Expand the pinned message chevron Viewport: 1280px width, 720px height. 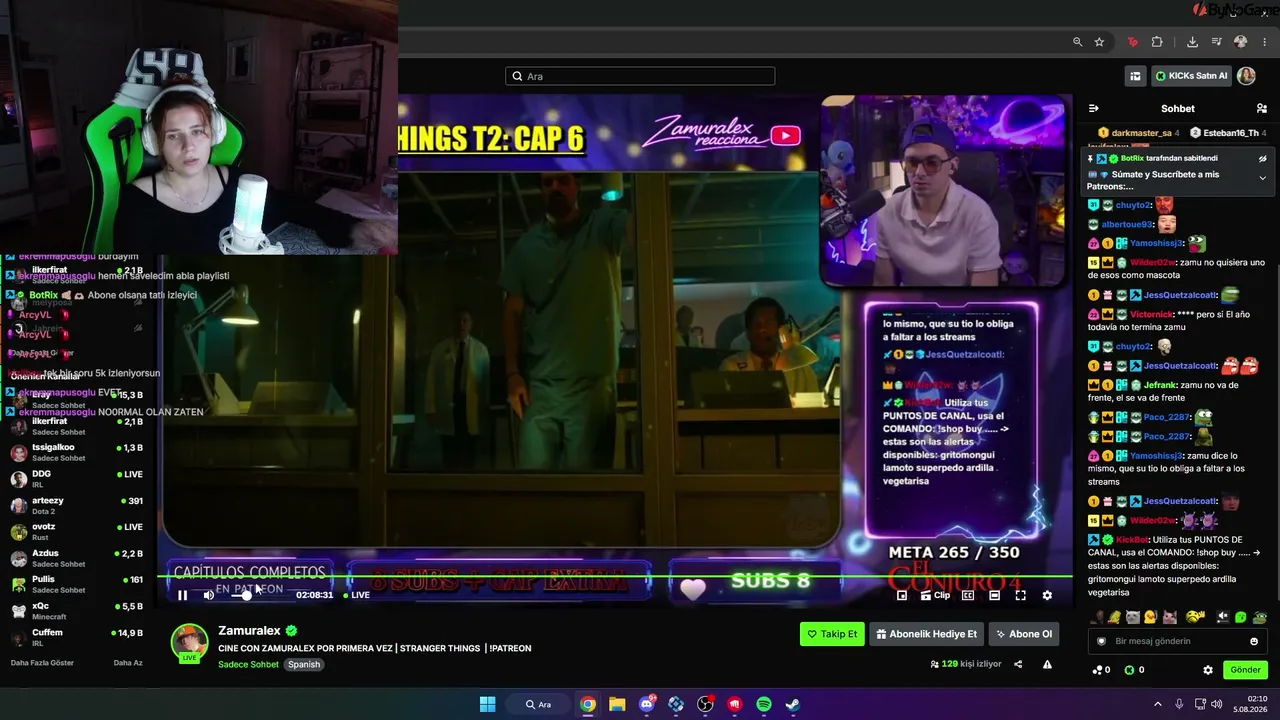pos(1262,178)
